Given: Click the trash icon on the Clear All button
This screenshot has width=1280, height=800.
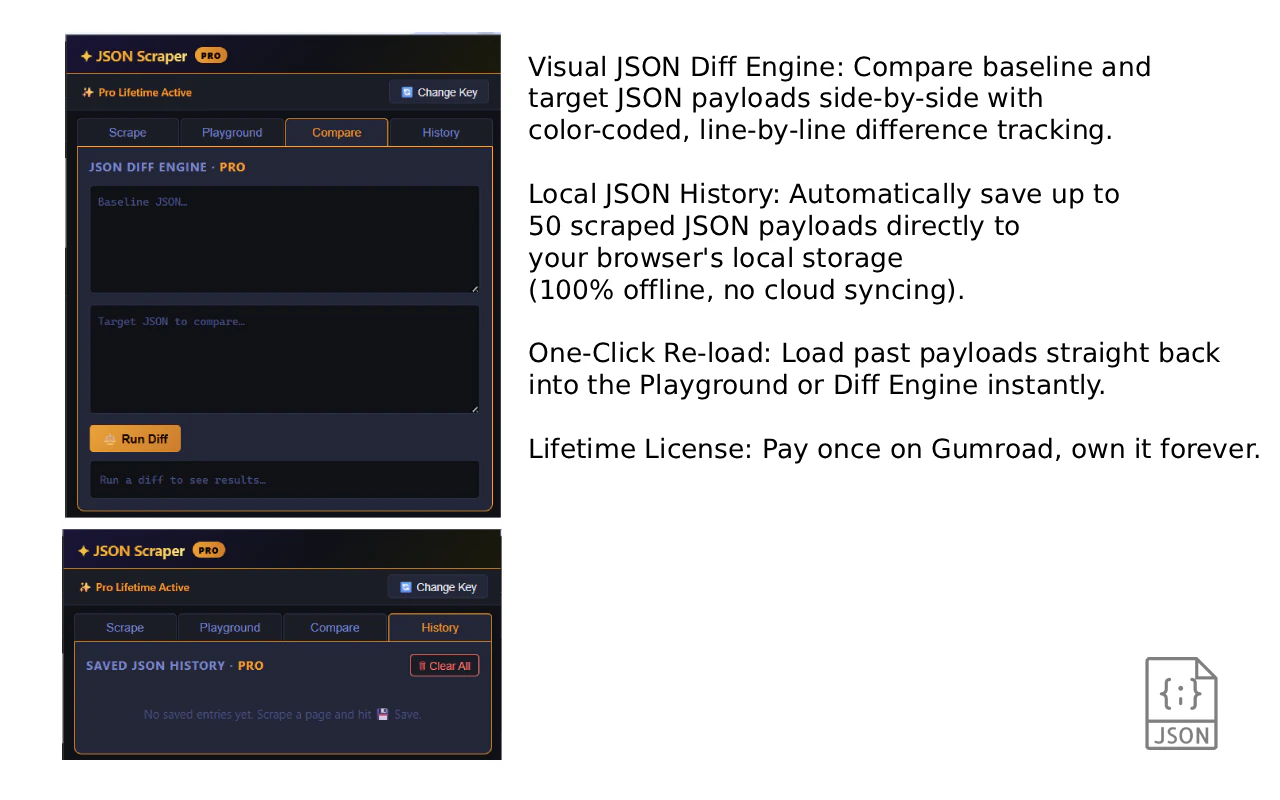Looking at the screenshot, I should pos(422,666).
